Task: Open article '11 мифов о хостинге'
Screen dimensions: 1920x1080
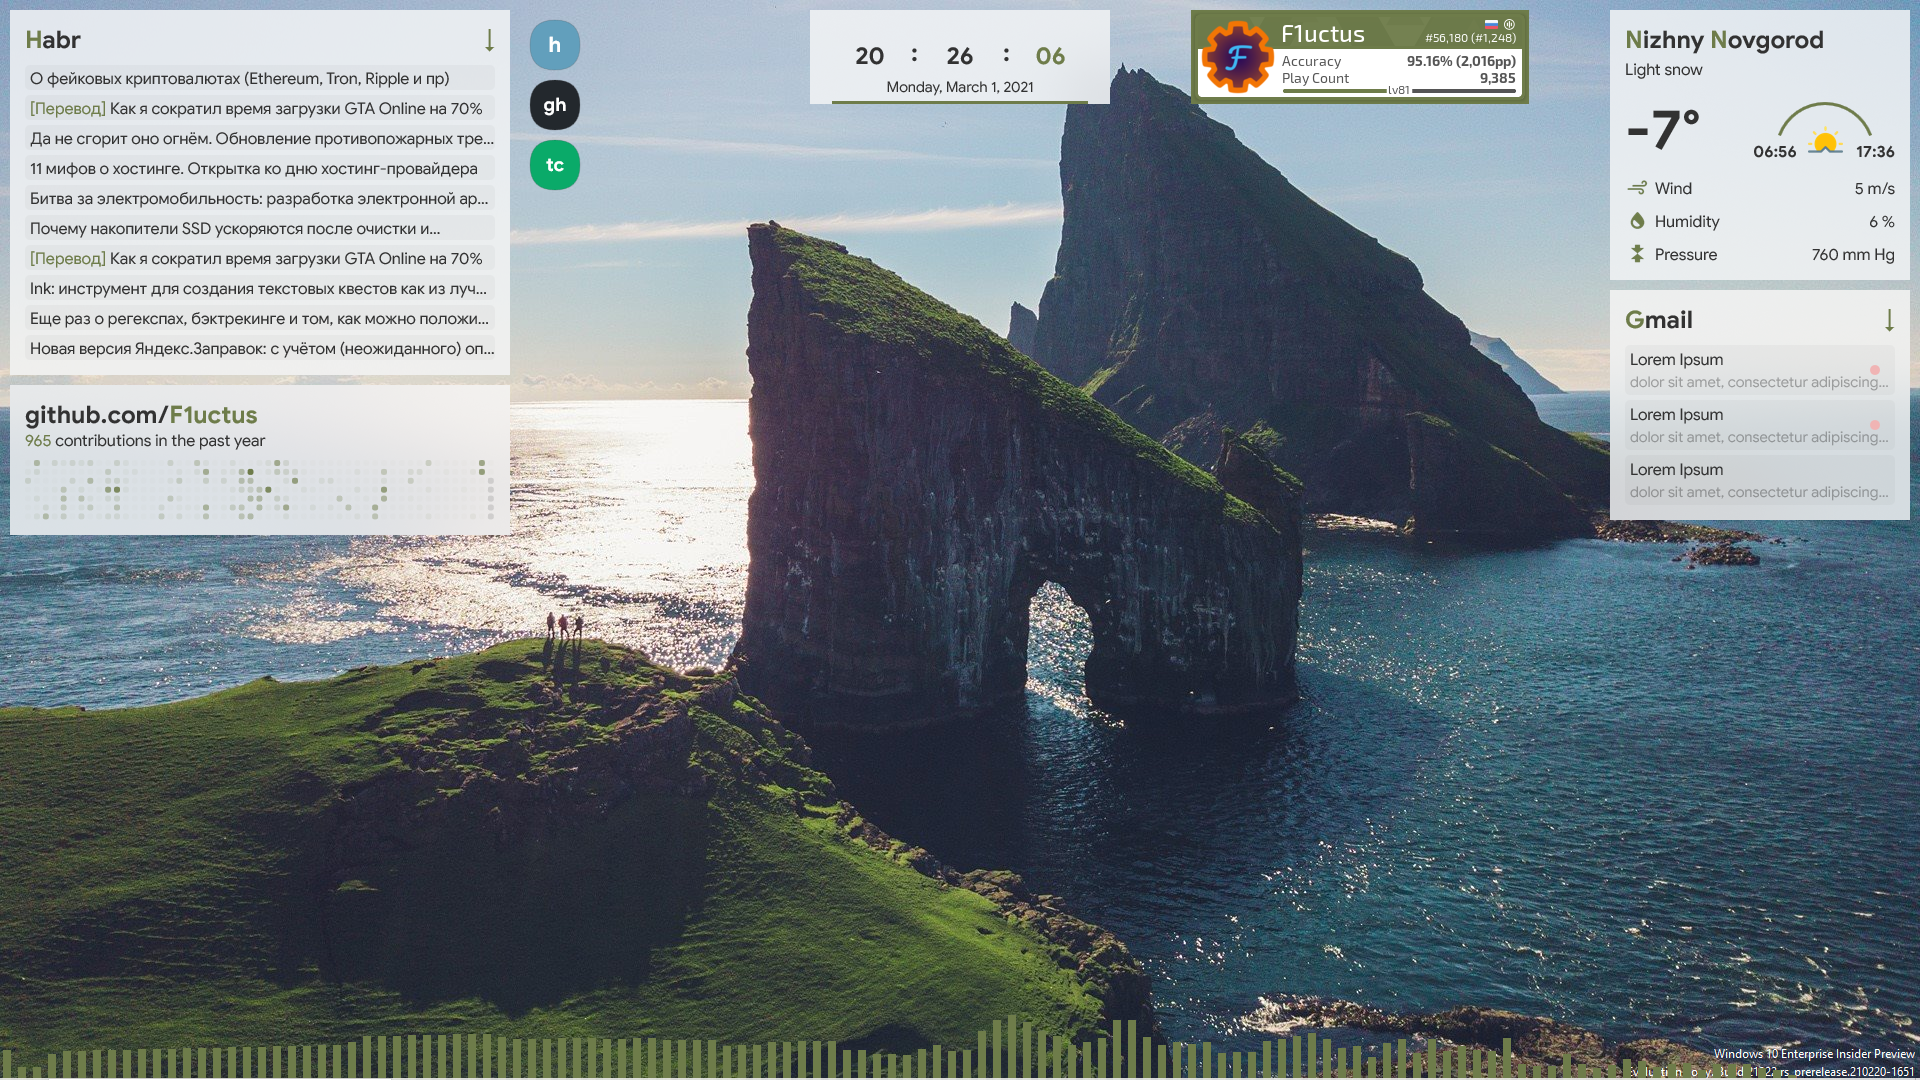Action: (254, 168)
